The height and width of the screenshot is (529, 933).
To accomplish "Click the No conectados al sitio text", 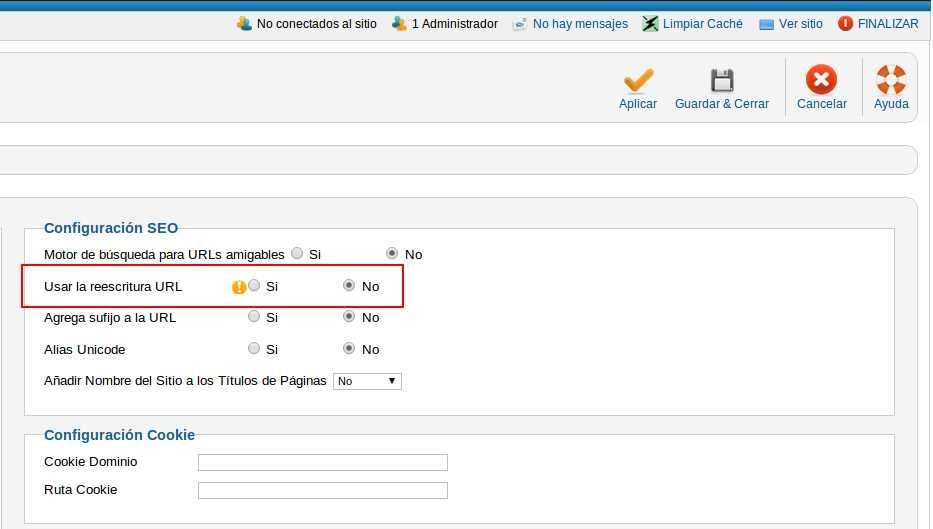I will pos(317,24).
